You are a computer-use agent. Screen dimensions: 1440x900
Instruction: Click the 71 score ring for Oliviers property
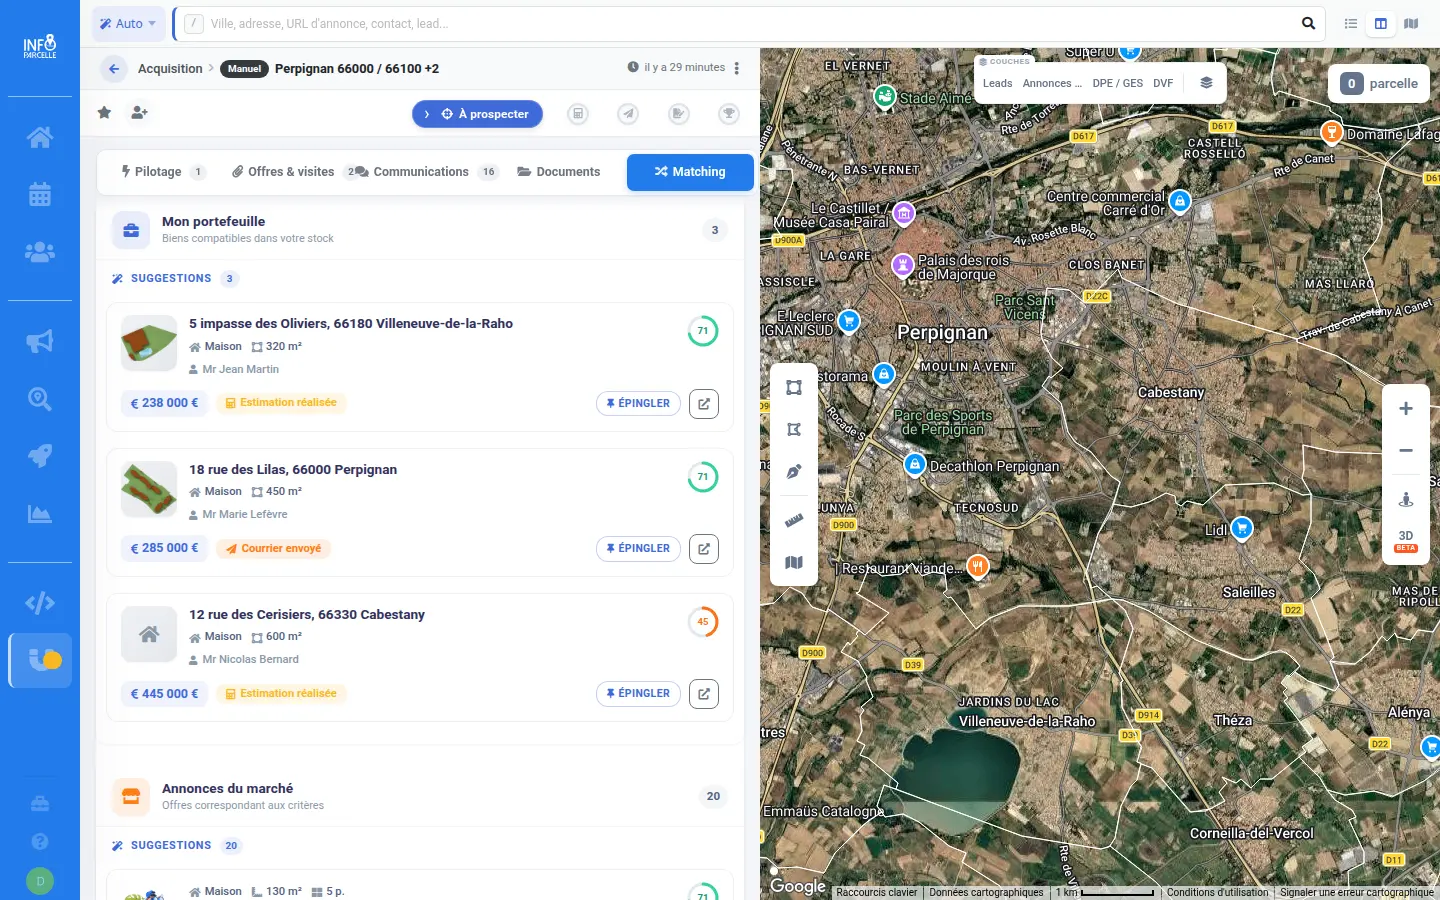[703, 331]
